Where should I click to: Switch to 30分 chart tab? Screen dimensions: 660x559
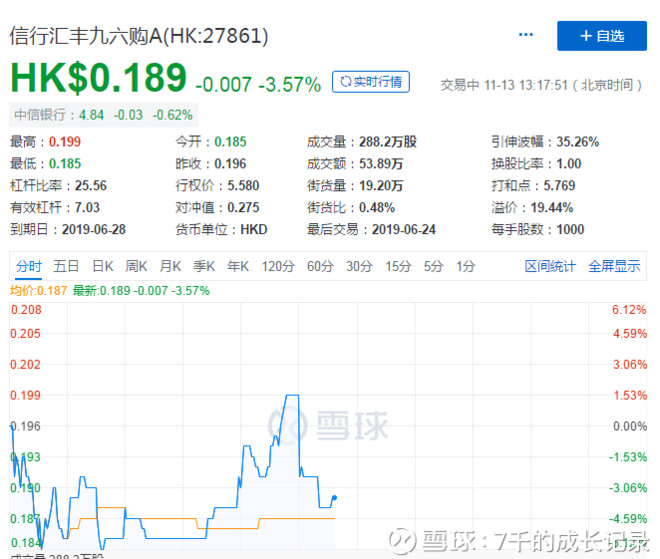tap(359, 266)
